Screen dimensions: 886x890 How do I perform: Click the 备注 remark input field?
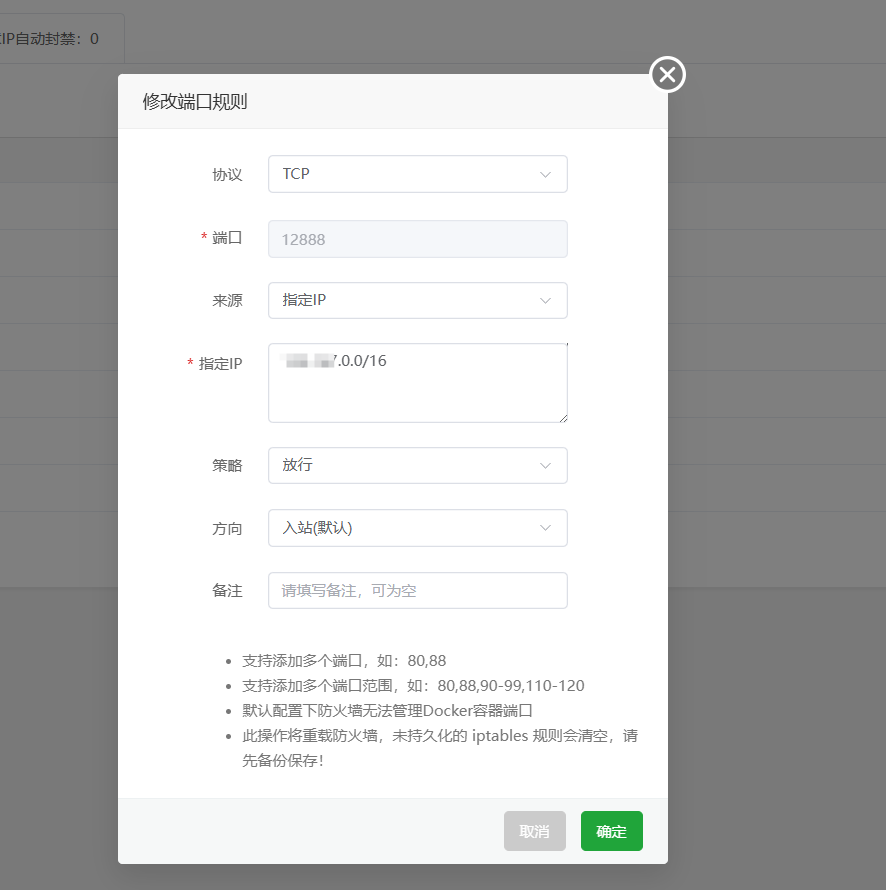pyautogui.click(x=418, y=590)
